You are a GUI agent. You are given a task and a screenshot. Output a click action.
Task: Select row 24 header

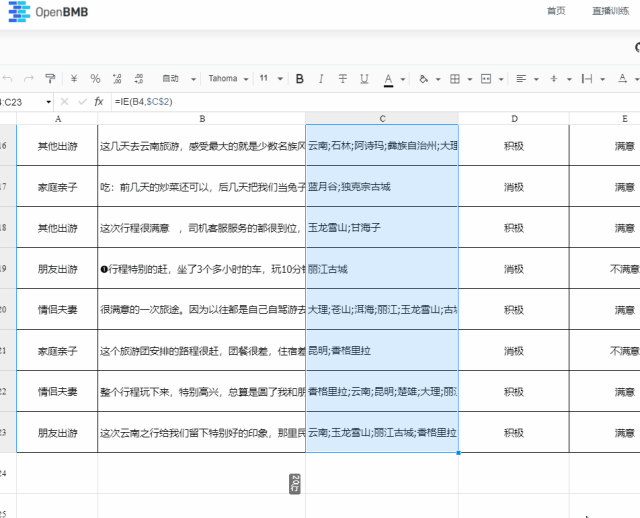pyautogui.click(x=8, y=474)
